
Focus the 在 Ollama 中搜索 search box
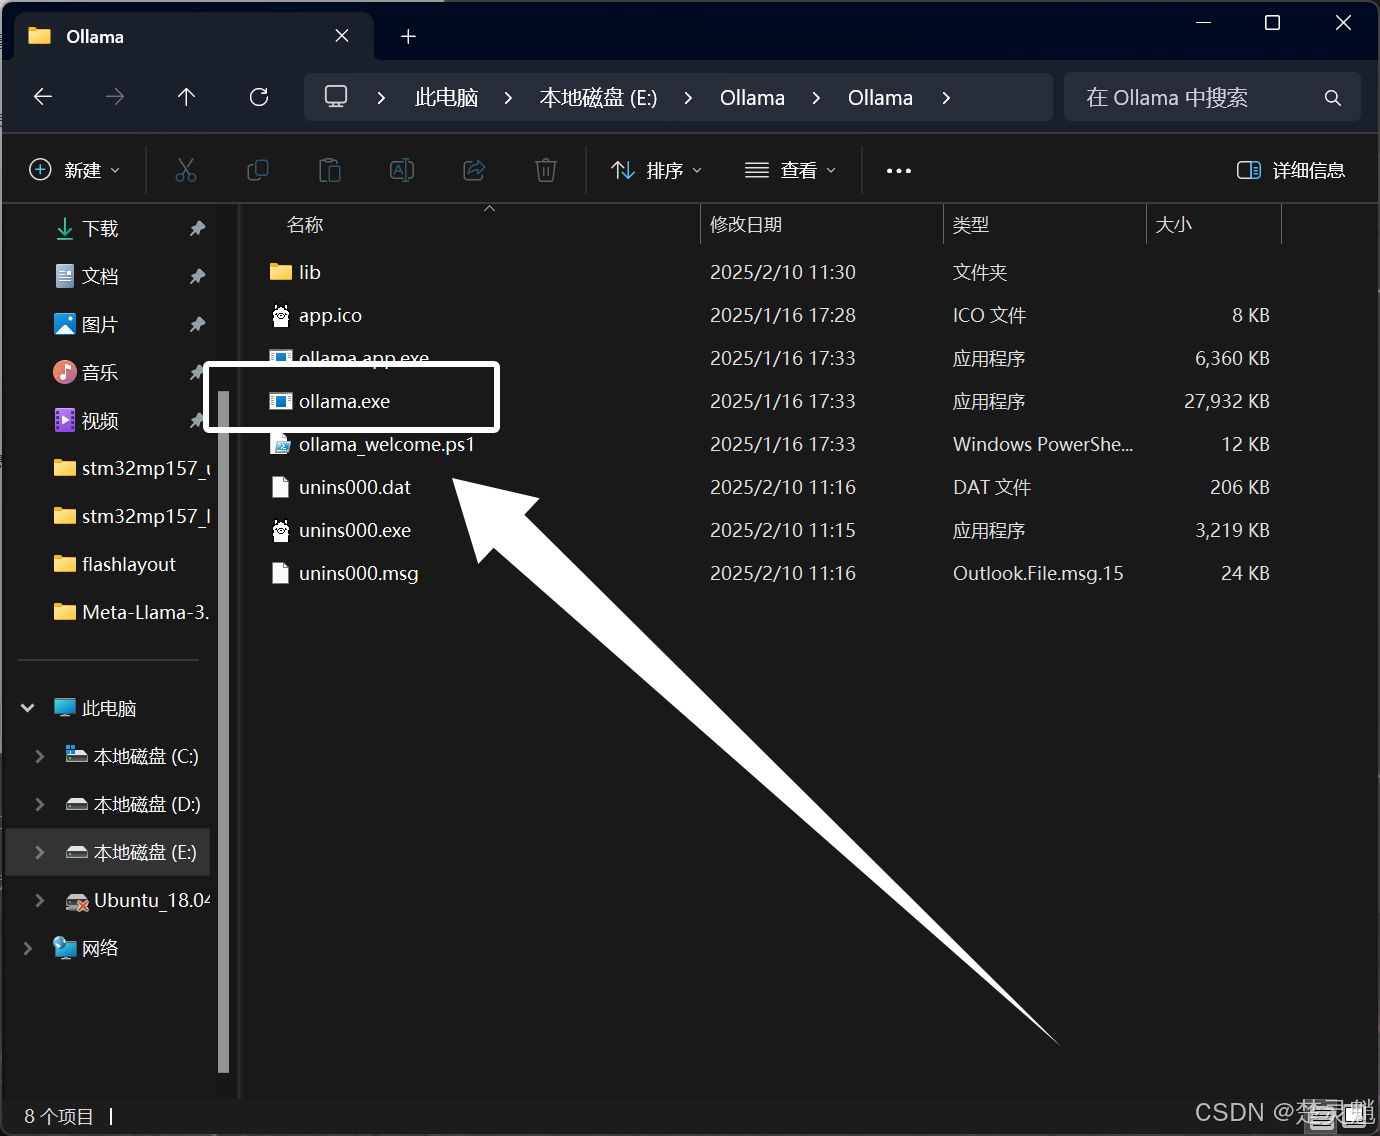[x=1212, y=97]
